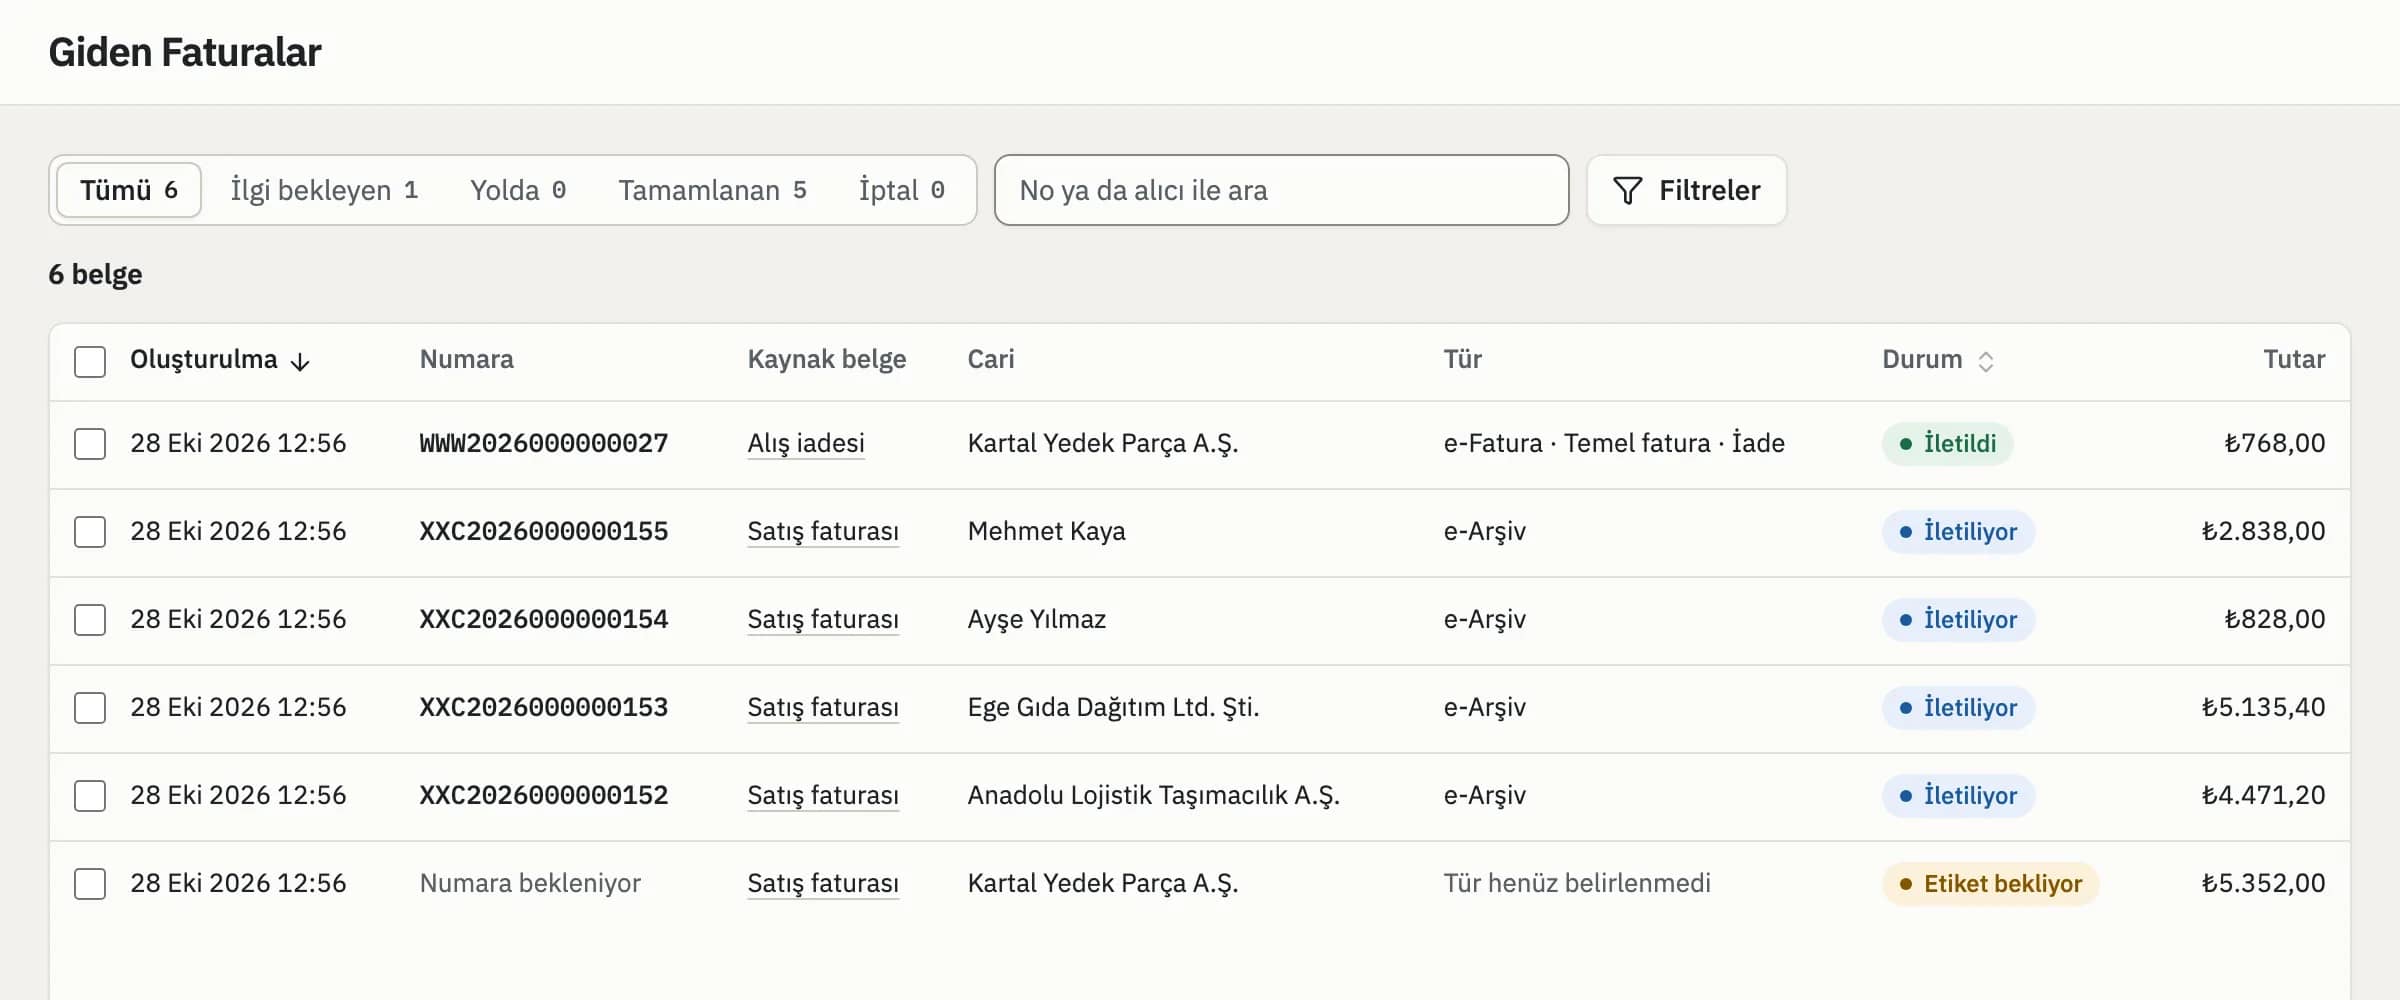Click the Tür column header
2400x1000 pixels.
(1463, 359)
